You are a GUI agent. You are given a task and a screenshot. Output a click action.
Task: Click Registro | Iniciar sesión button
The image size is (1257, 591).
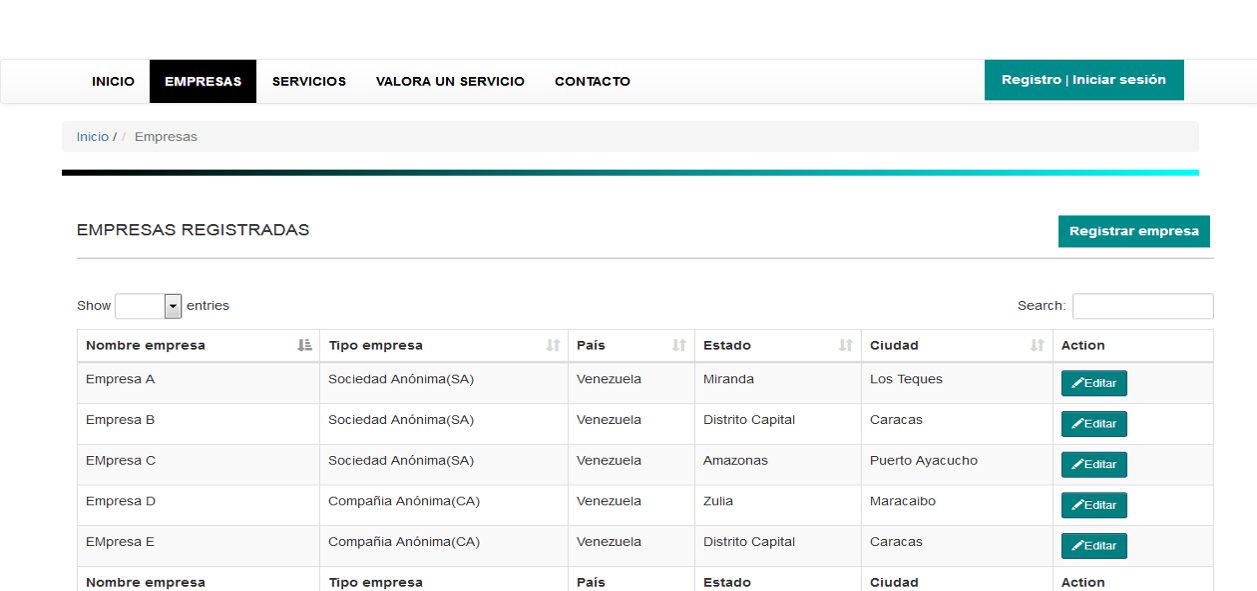[x=1083, y=80]
